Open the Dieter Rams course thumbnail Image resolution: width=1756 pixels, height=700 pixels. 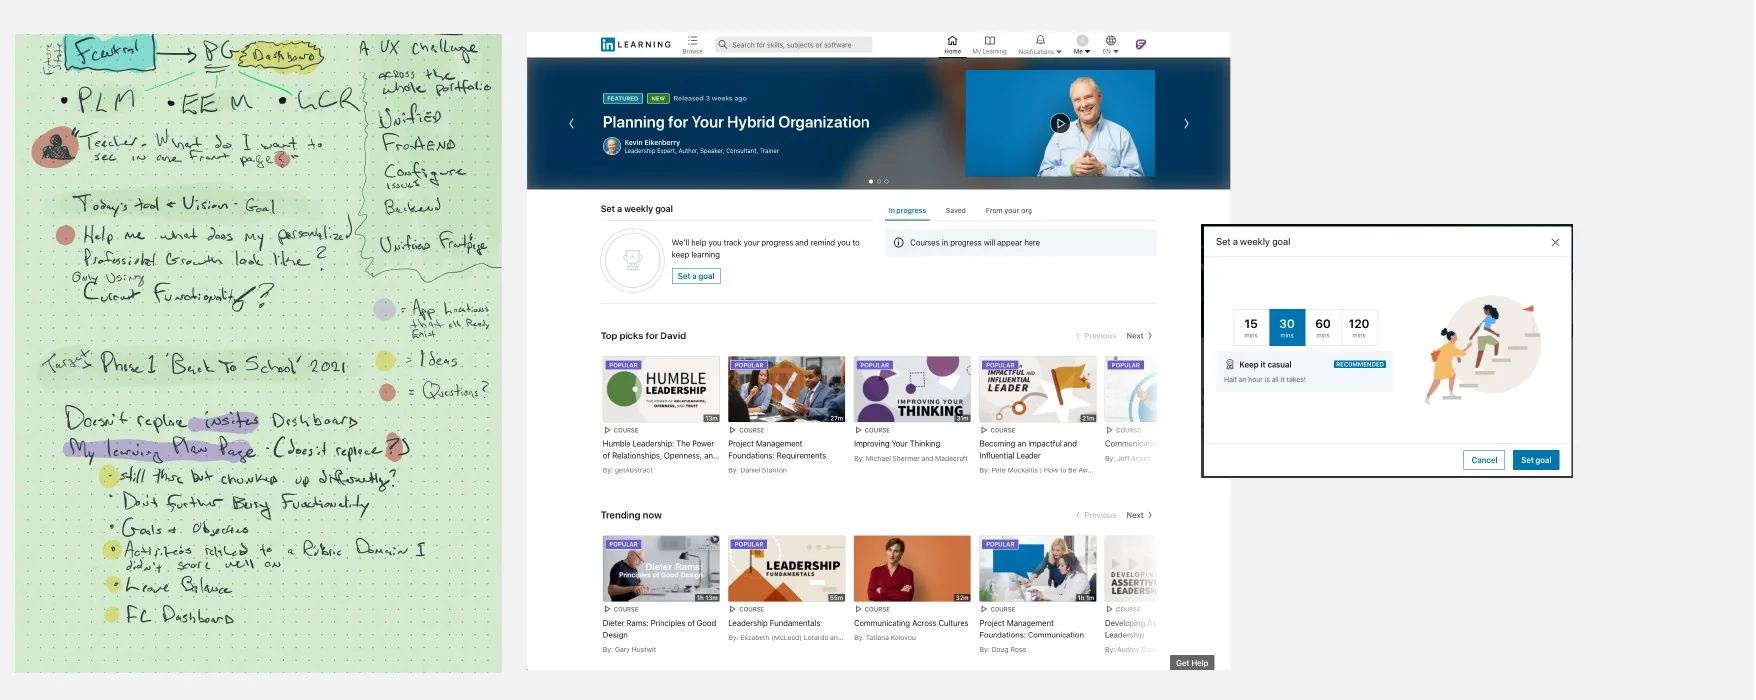pos(661,568)
